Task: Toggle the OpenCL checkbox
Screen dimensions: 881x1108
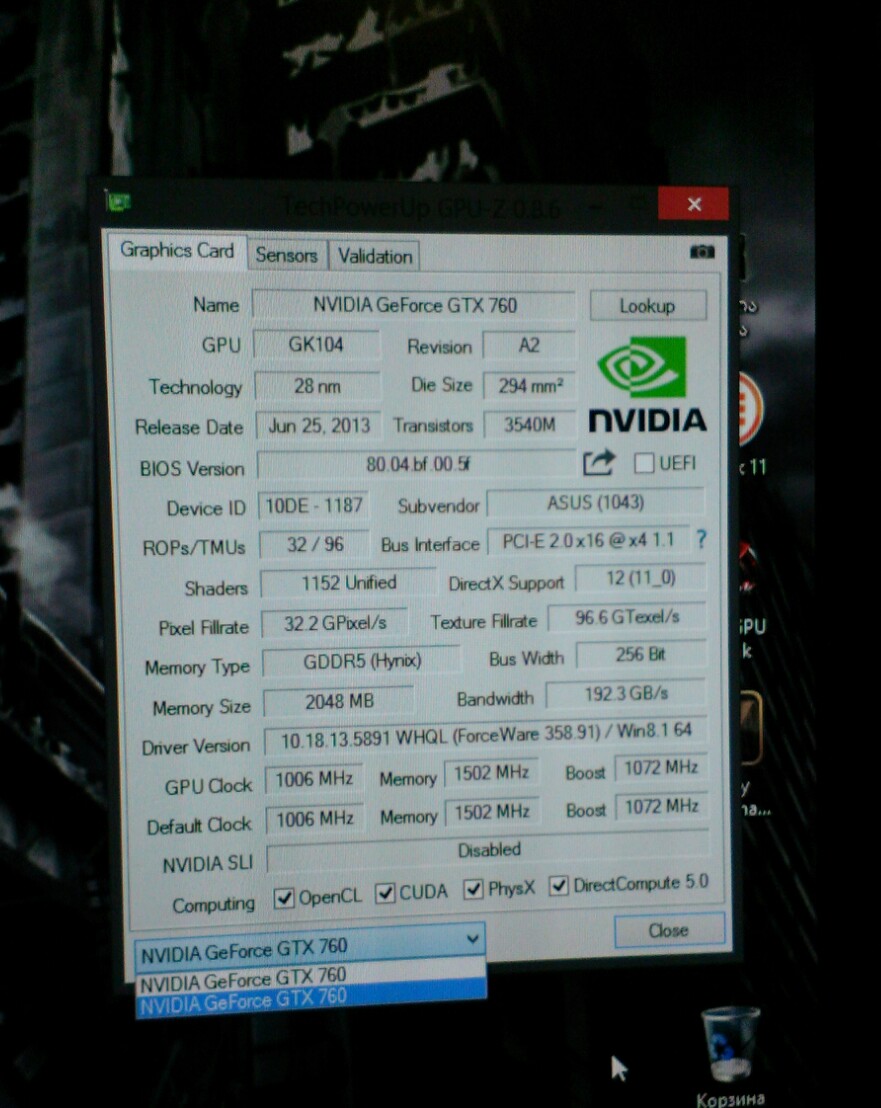Action: tap(284, 898)
